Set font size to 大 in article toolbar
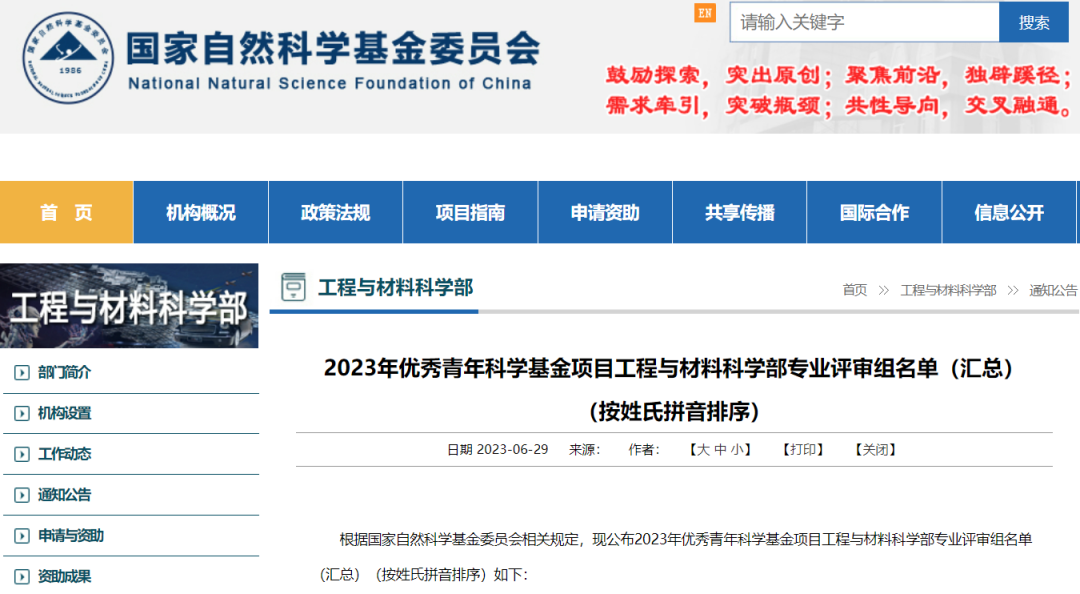The height and width of the screenshot is (594, 1080). click(702, 450)
